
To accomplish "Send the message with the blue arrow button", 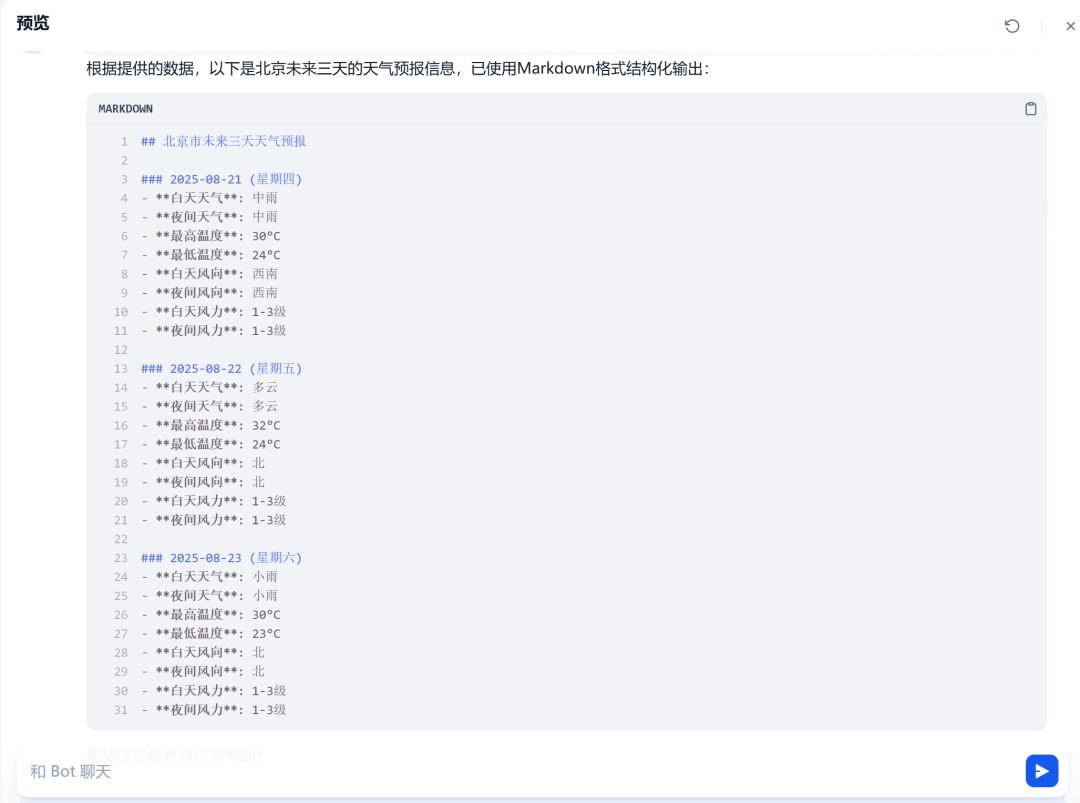I will (1041, 771).
